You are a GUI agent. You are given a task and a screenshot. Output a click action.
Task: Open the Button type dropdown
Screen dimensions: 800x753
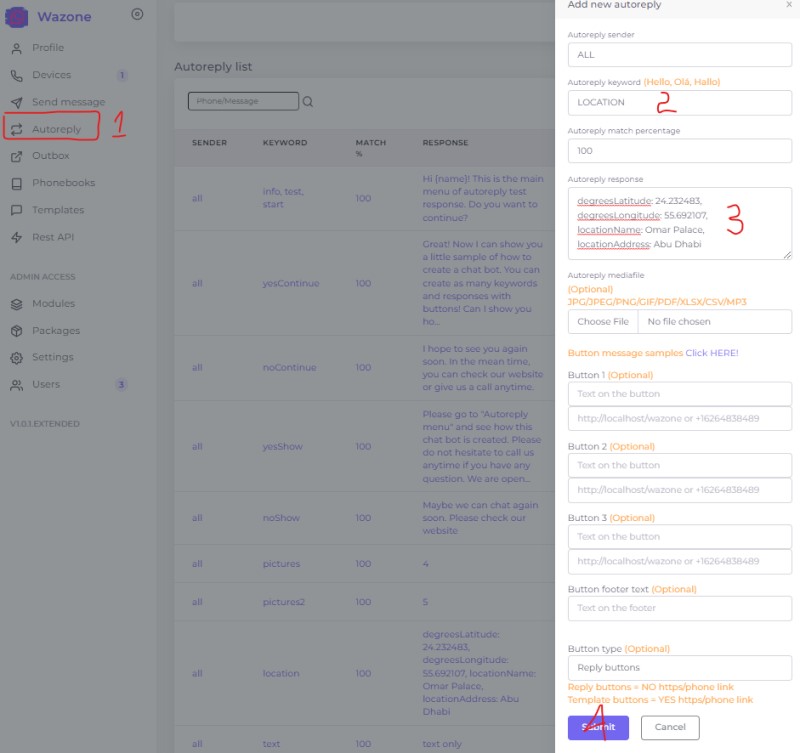[x=679, y=667]
